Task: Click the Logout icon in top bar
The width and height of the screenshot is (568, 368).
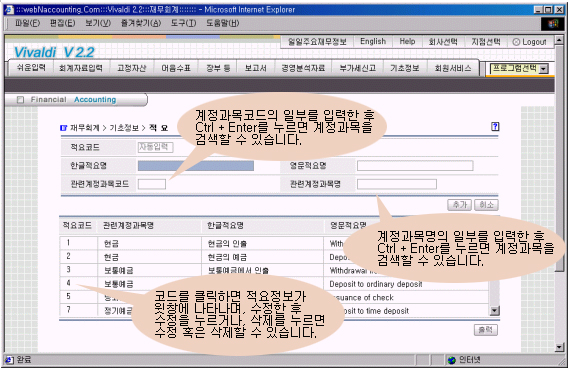Action: [516, 42]
